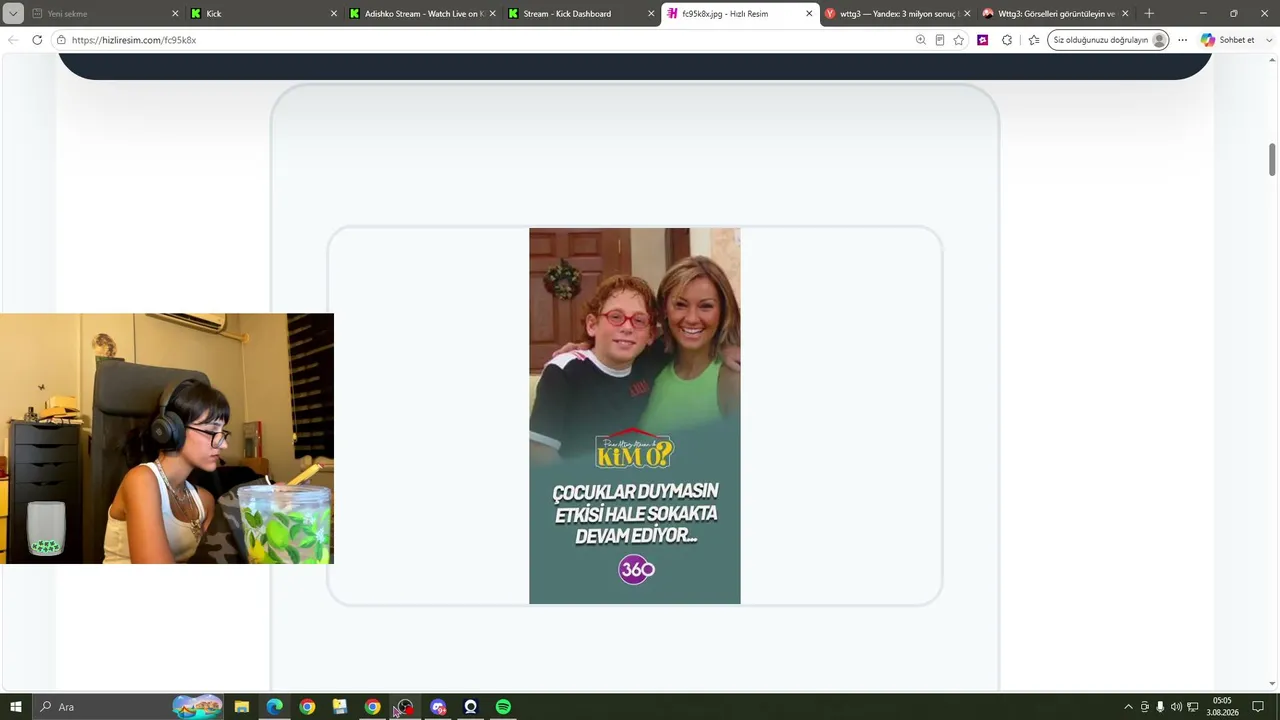Close the Kick tab
1280x720 pixels.
point(334,14)
